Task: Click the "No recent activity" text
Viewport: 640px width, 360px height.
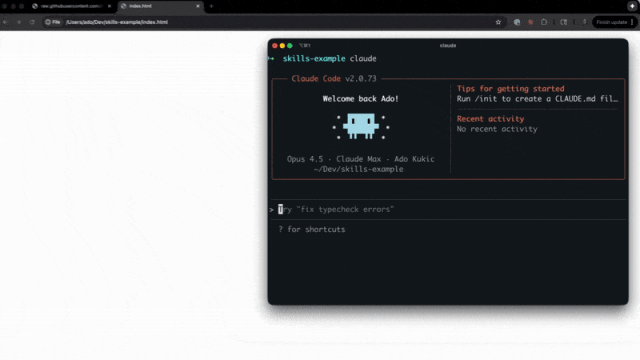Action: (497, 129)
